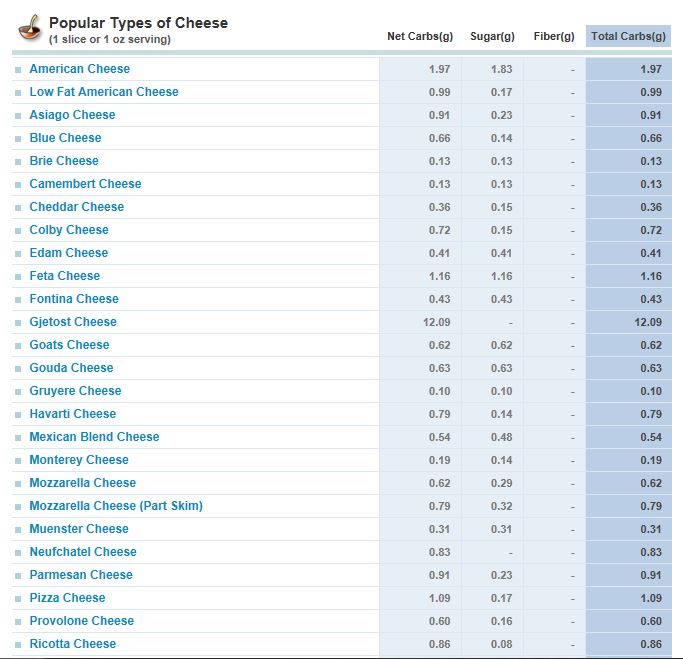View the Cheddar Cheese details
683x659 pixels.
pos(77,207)
